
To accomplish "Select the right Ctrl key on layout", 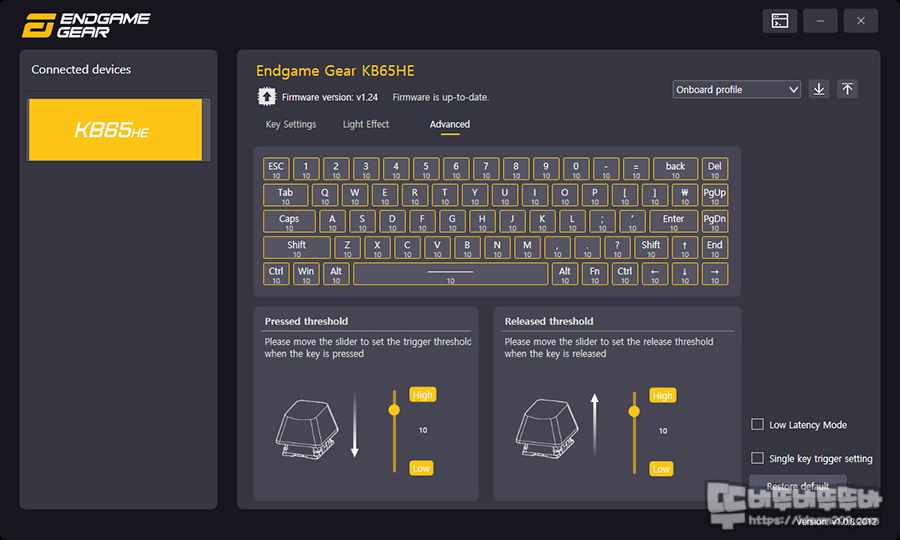I will pyautogui.click(x=624, y=274).
